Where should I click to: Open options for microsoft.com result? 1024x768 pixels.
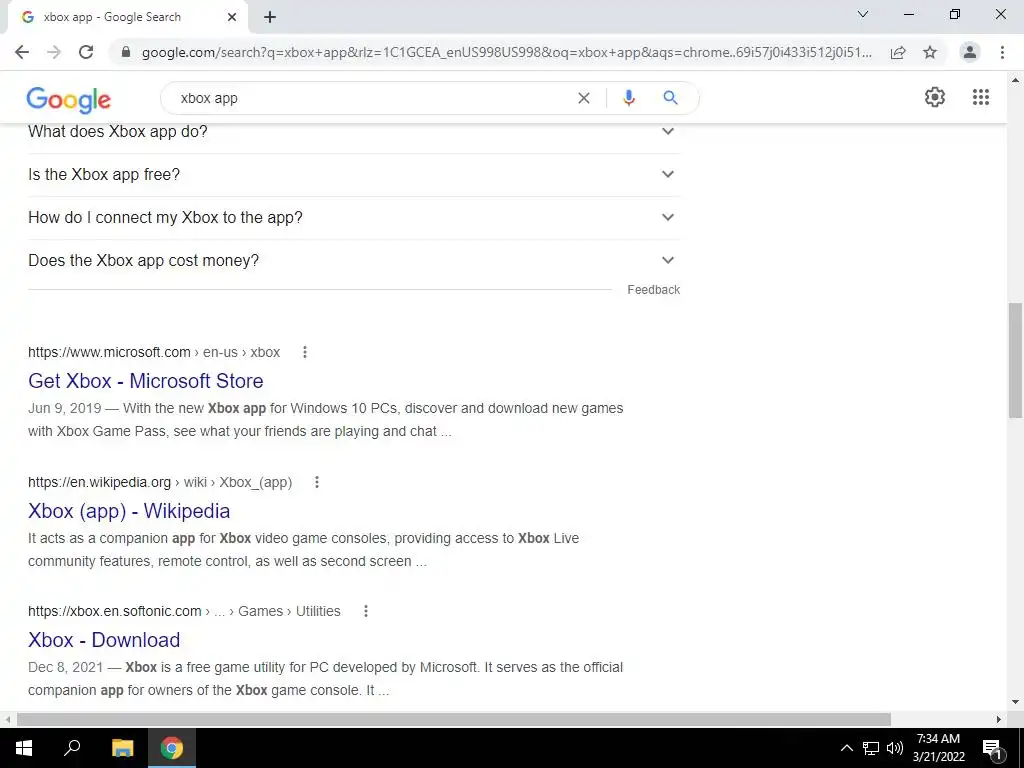coord(304,353)
